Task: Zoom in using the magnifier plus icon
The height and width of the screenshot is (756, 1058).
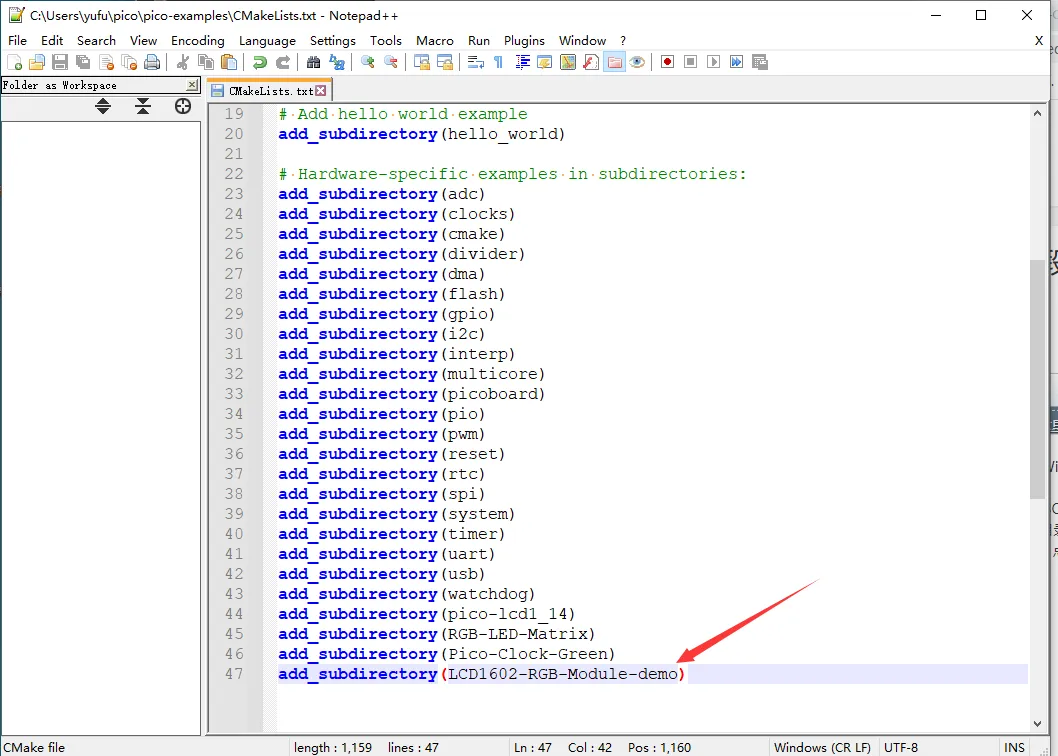Action: (x=368, y=62)
